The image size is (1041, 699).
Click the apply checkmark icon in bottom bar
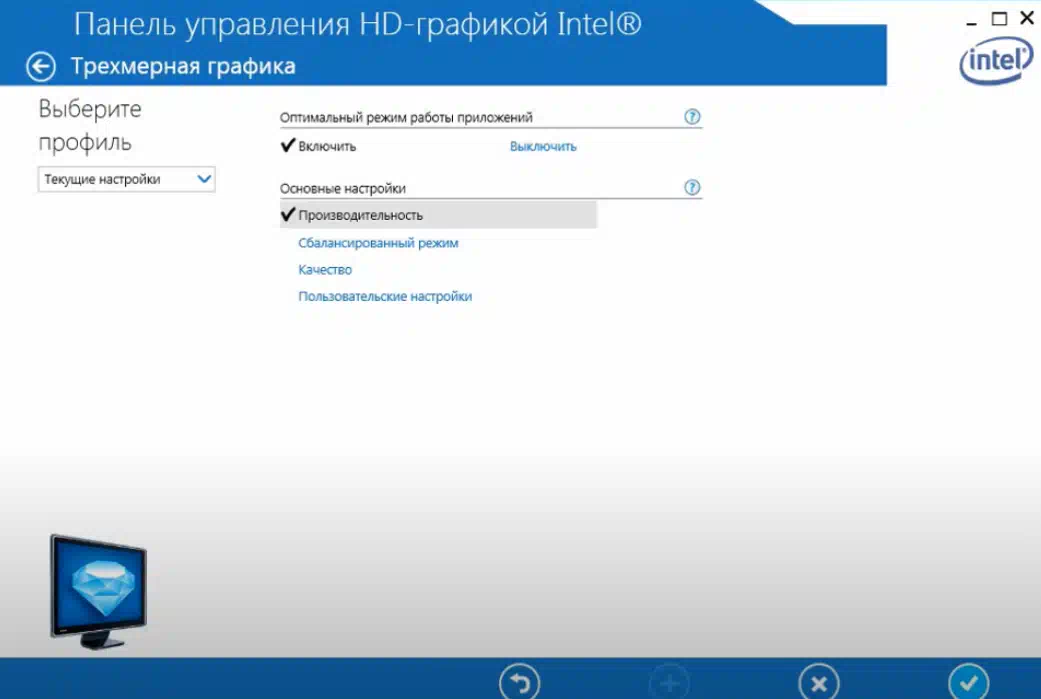click(967, 683)
